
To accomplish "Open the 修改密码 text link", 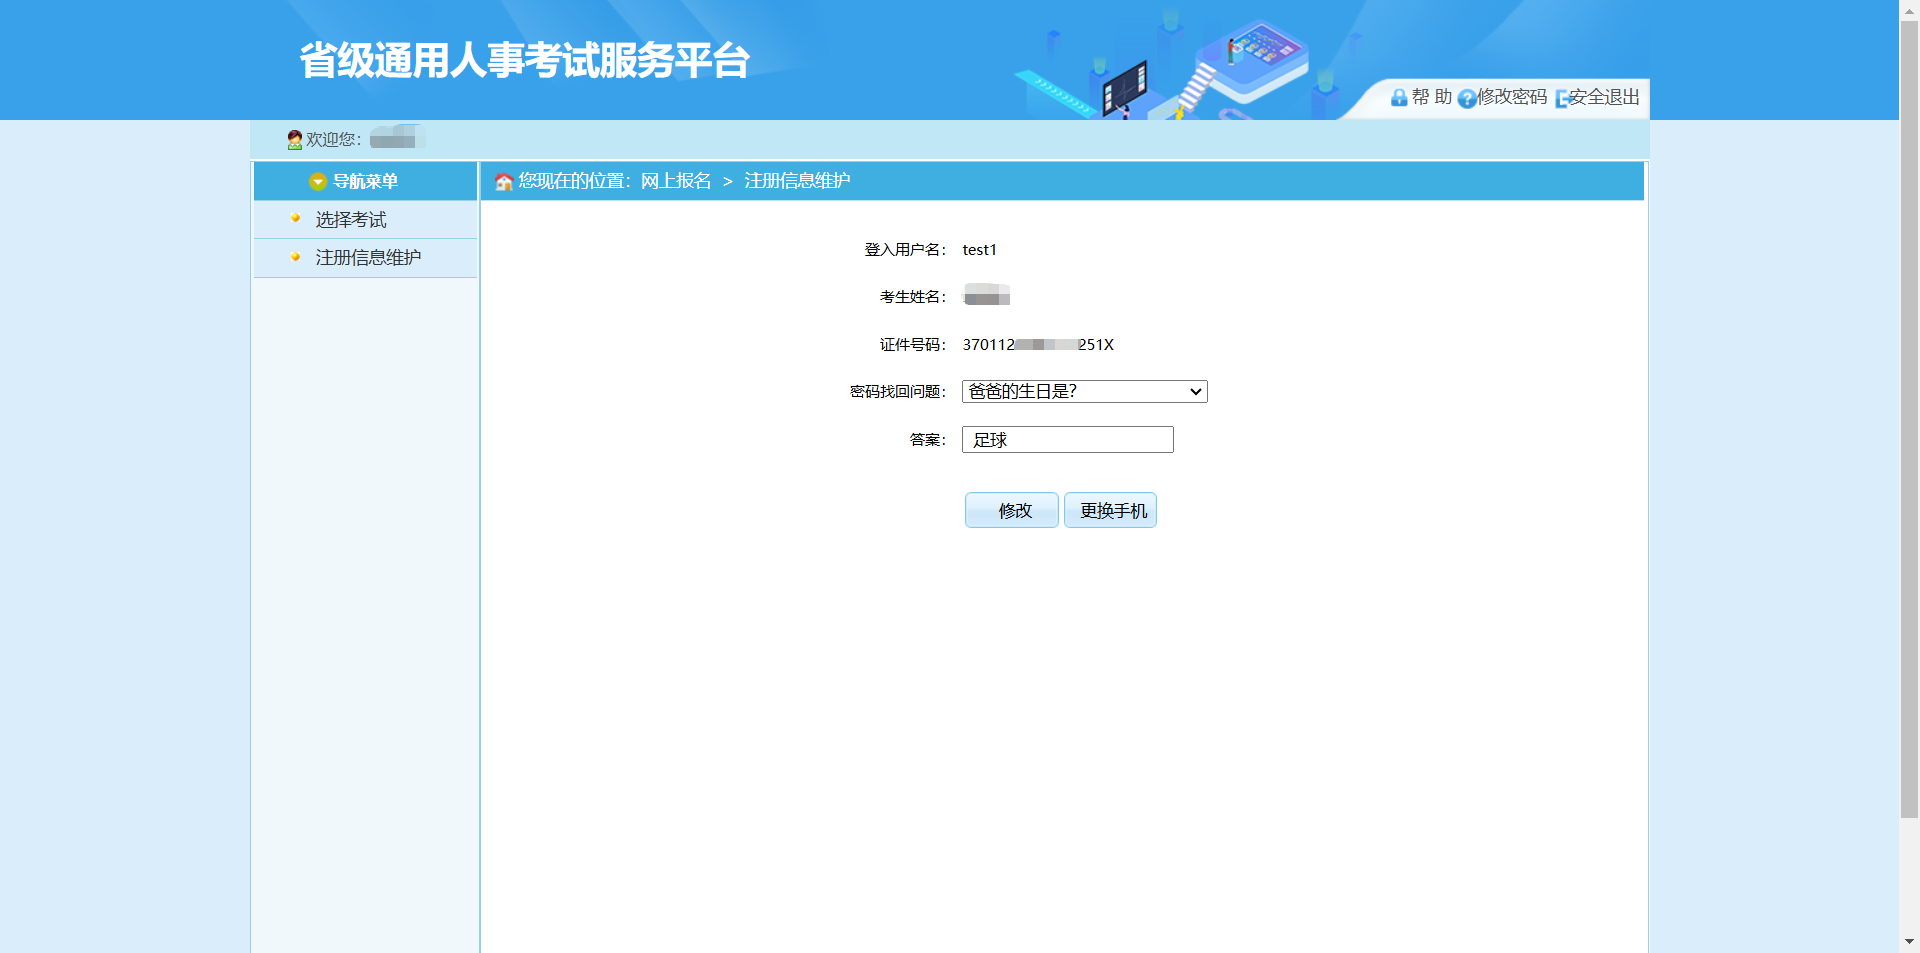I will click(x=1512, y=97).
